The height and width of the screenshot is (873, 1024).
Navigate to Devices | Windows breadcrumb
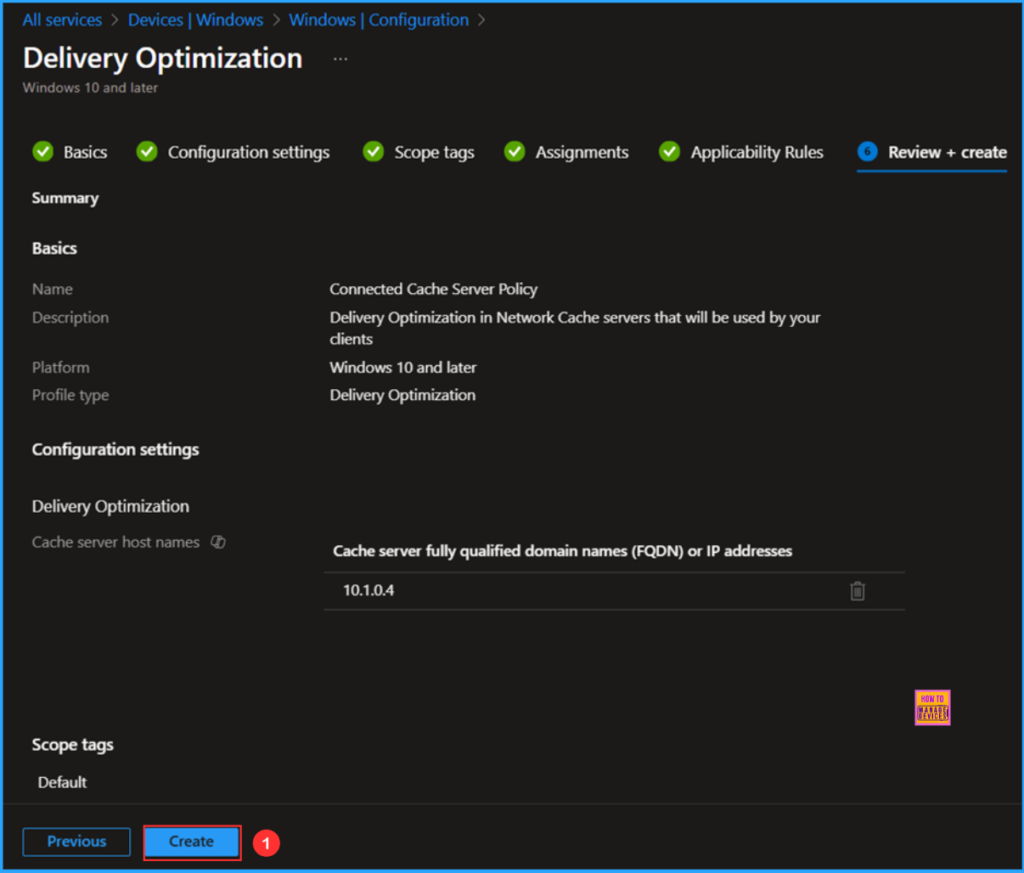pyautogui.click(x=195, y=20)
